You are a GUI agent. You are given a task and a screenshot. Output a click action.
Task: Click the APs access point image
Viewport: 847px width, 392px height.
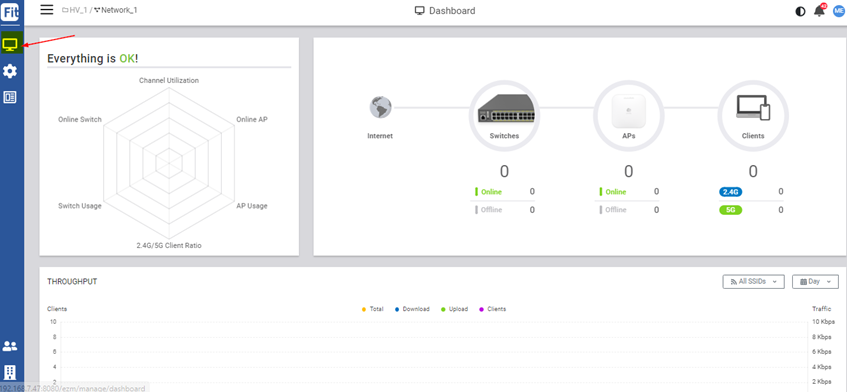click(x=628, y=111)
